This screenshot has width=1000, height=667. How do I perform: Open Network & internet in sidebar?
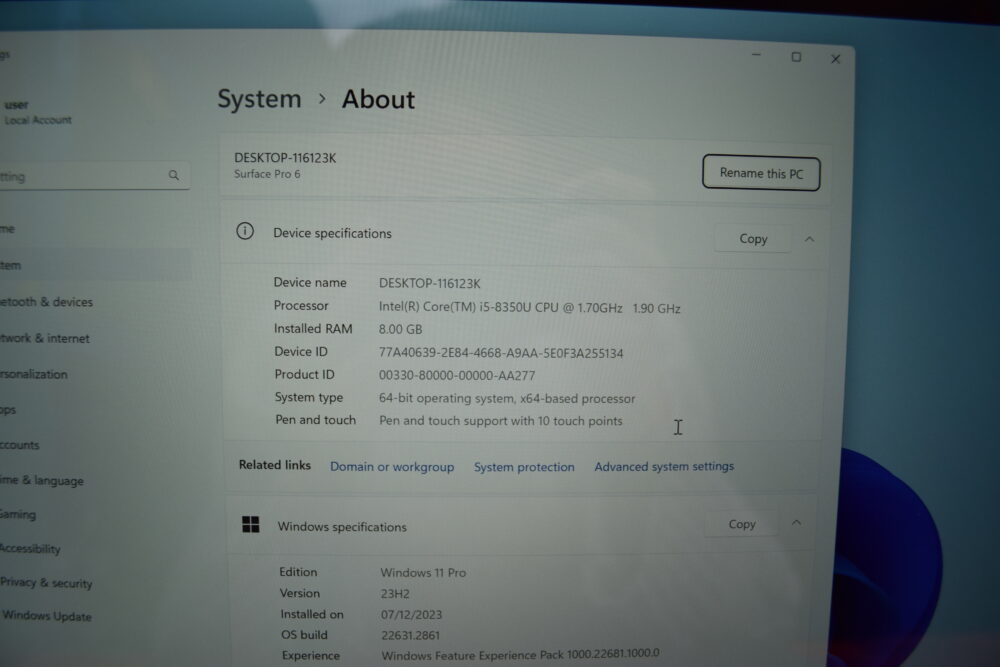pos(45,338)
